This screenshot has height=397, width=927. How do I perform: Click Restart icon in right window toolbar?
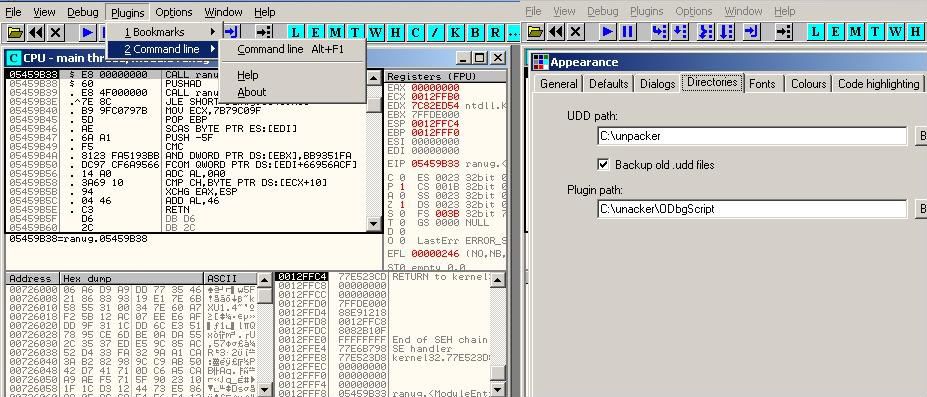[555, 32]
